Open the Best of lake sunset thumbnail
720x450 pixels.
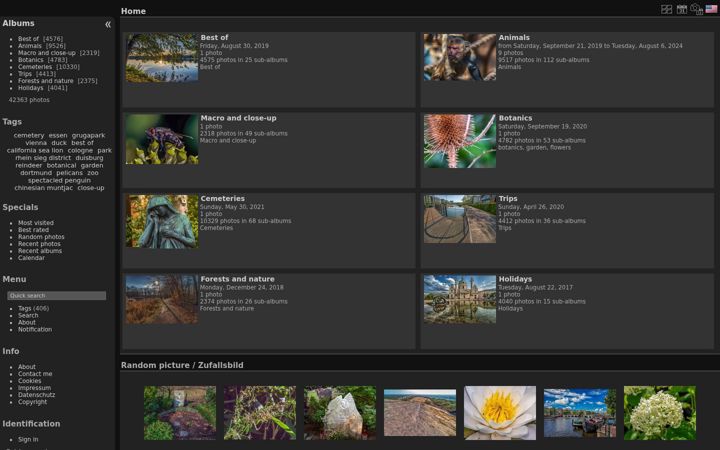pos(162,57)
